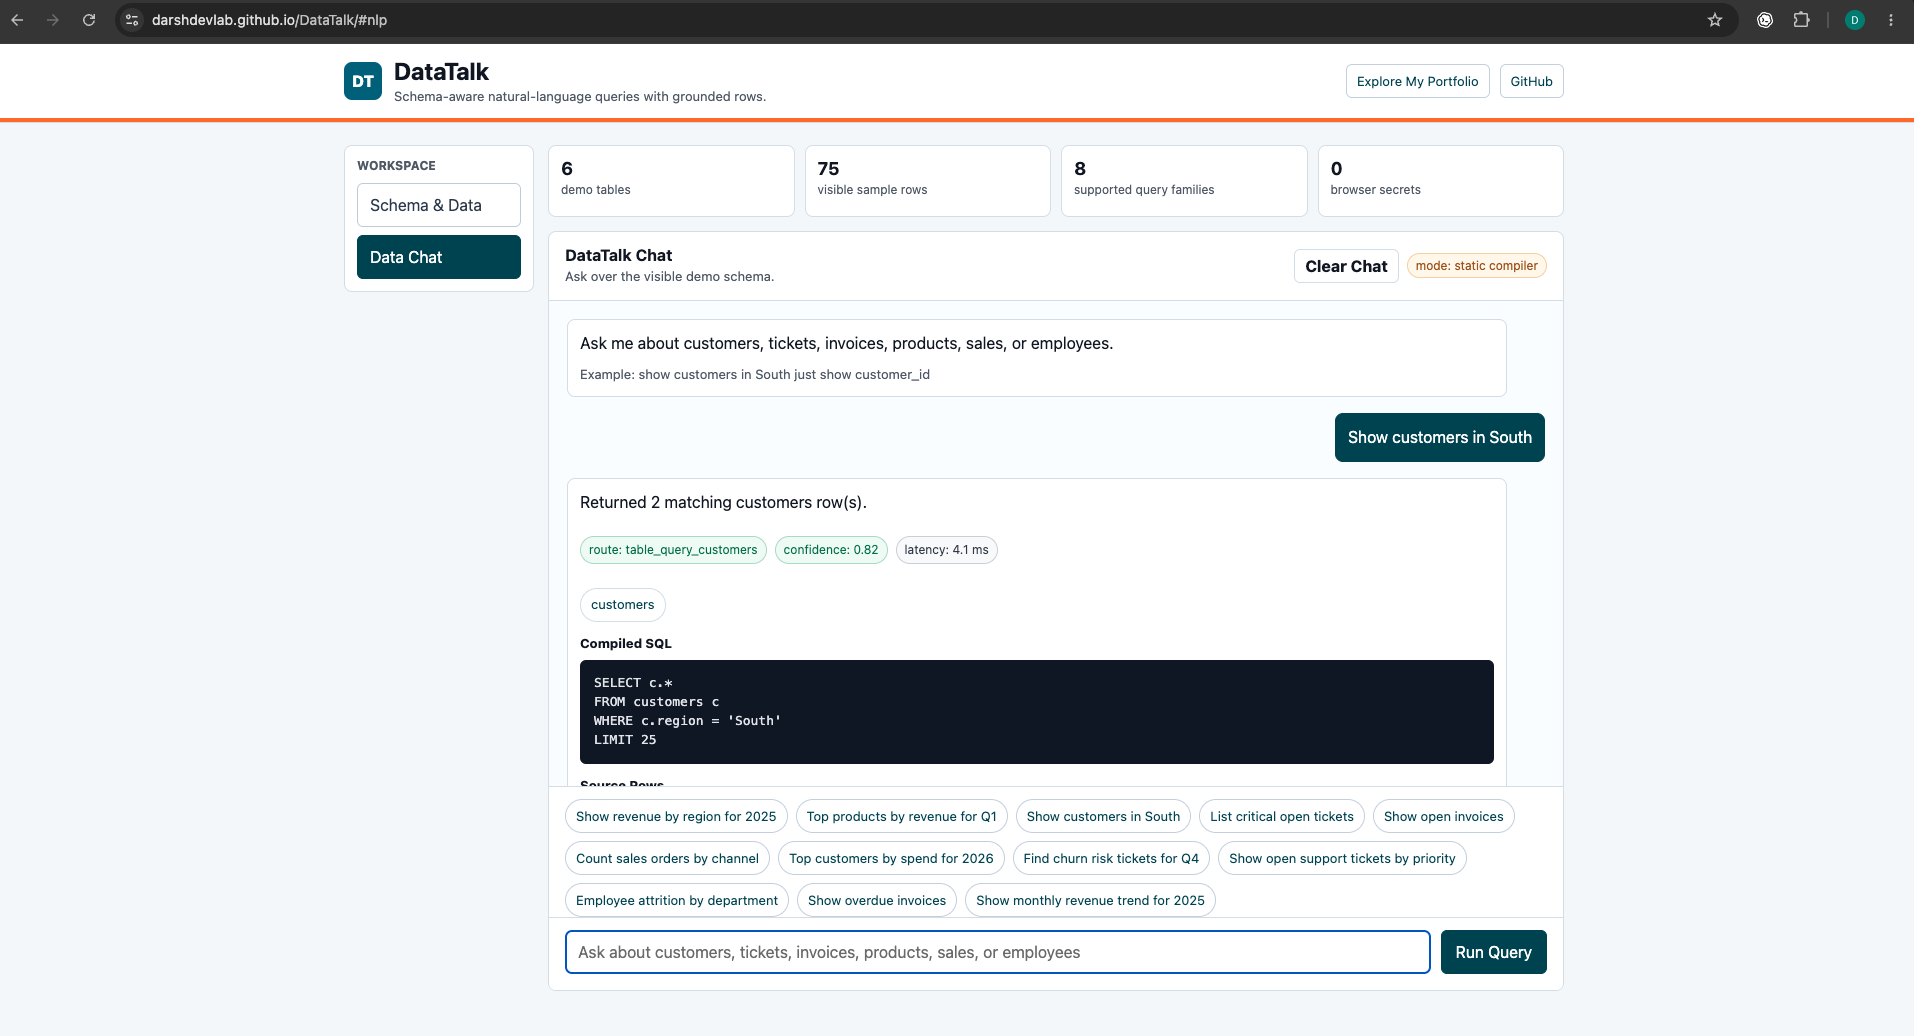Viewport: 1914px width, 1036px height.
Task: Click the Run Query button
Action: point(1493,952)
